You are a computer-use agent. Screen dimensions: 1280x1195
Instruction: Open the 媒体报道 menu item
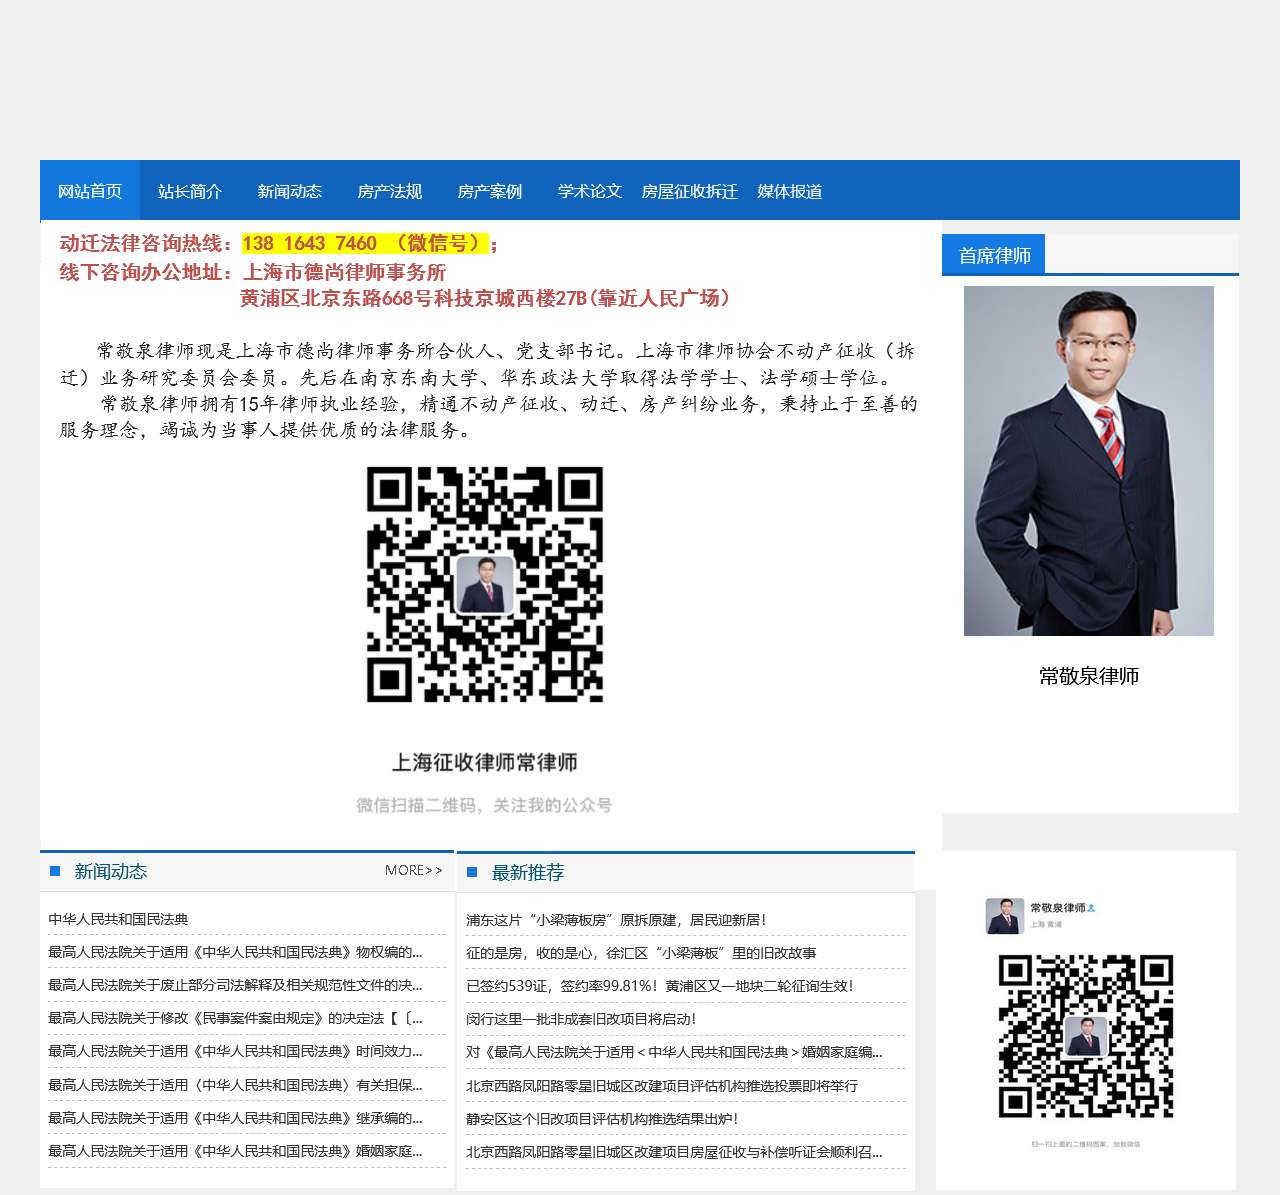pyautogui.click(x=790, y=191)
